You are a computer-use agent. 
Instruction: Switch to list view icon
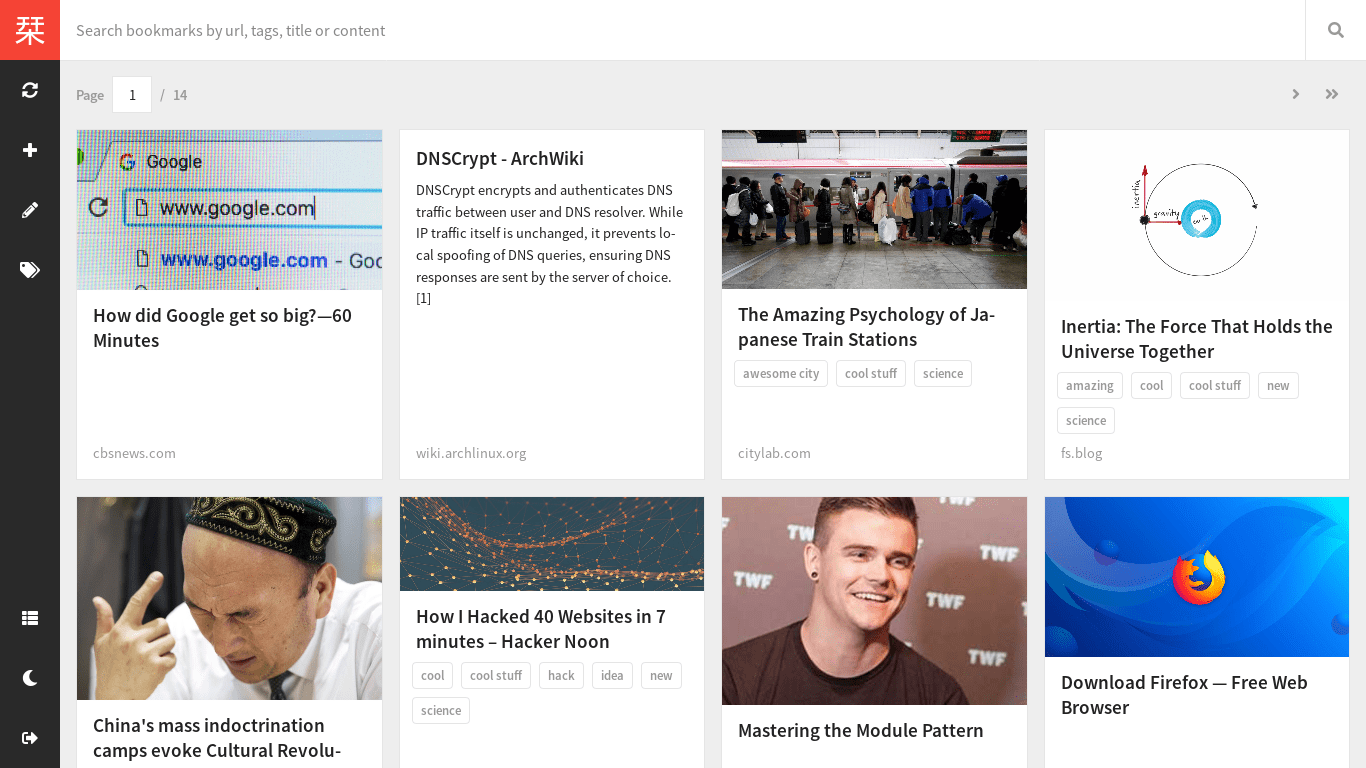(x=30, y=618)
